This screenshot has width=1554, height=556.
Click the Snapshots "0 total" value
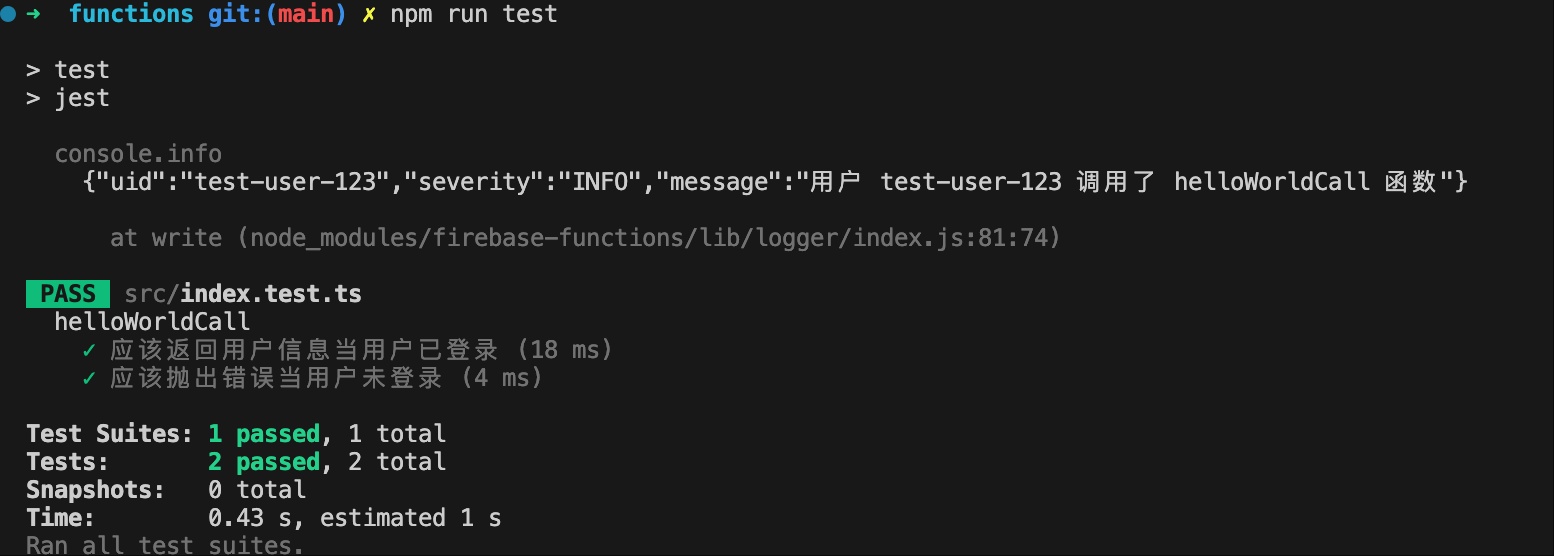tap(257, 490)
